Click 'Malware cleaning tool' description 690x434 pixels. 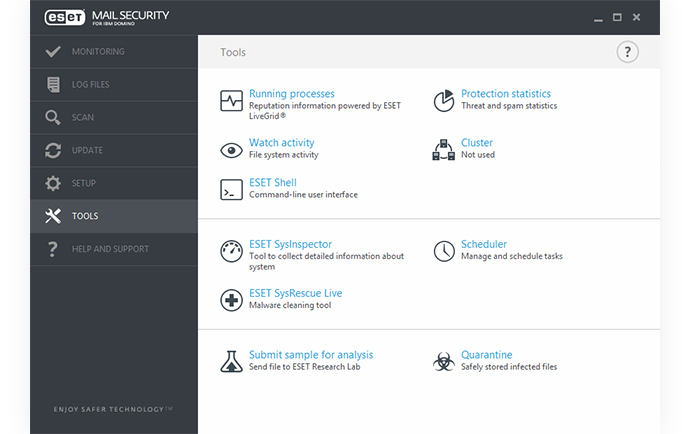(x=290, y=305)
